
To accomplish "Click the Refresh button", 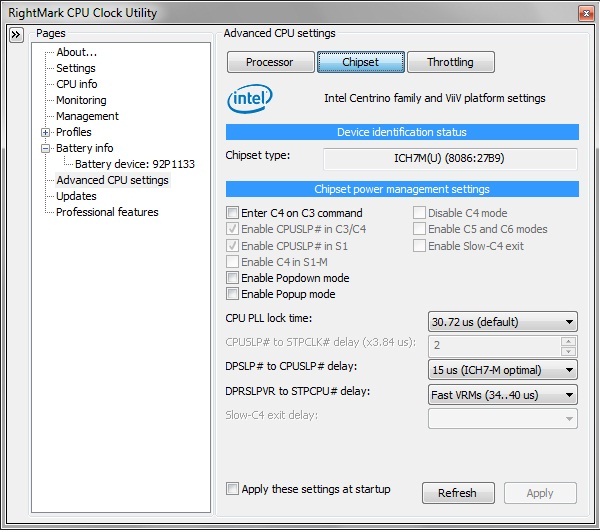I will click(x=458, y=493).
